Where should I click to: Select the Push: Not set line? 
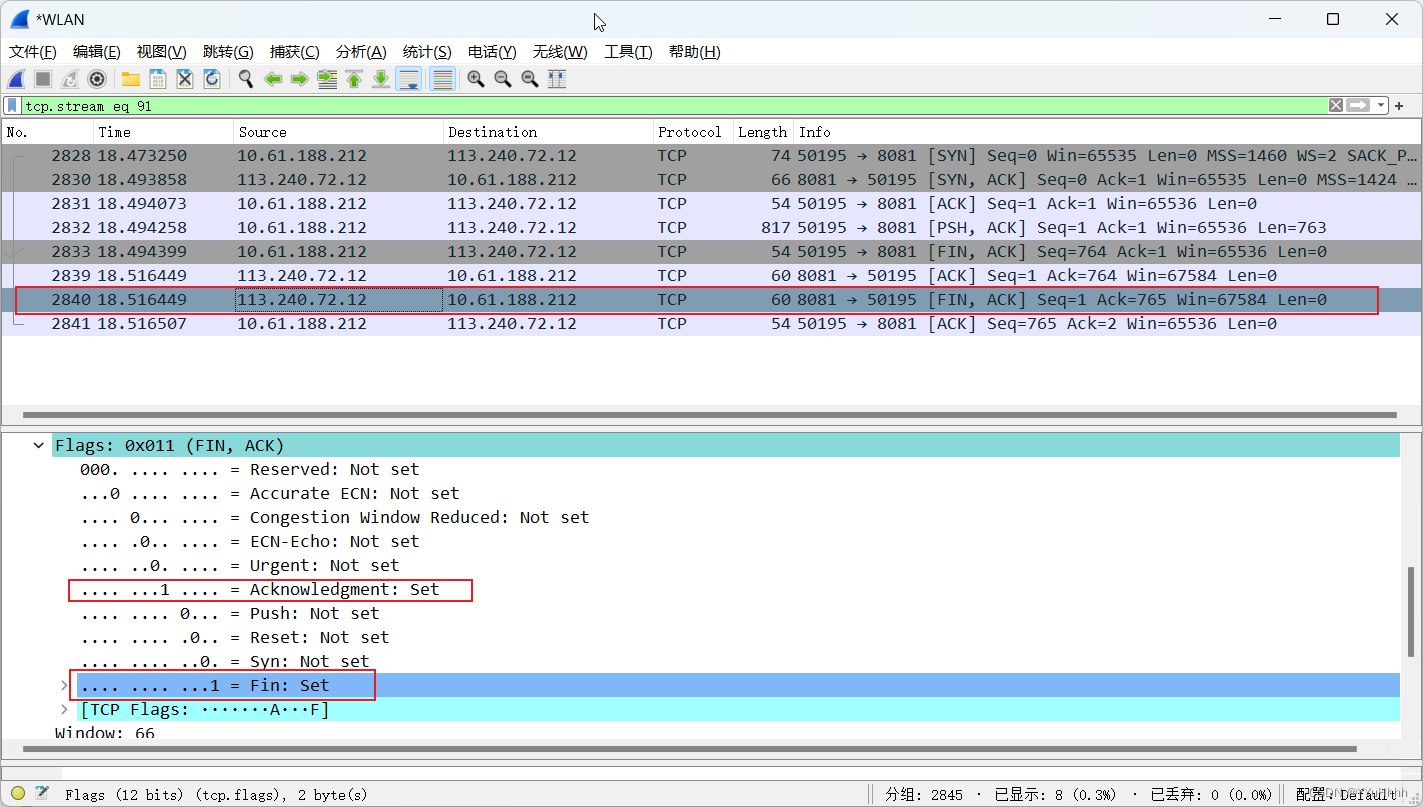[230, 614]
